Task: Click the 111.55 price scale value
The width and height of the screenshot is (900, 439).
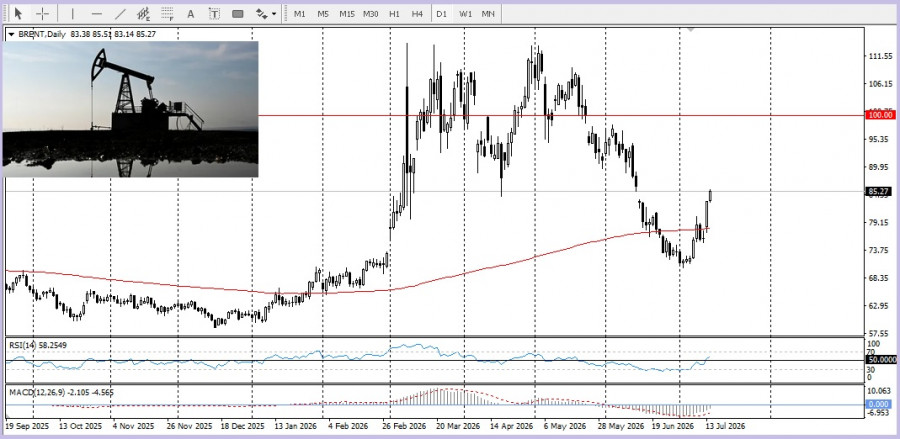Action: coord(878,56)
